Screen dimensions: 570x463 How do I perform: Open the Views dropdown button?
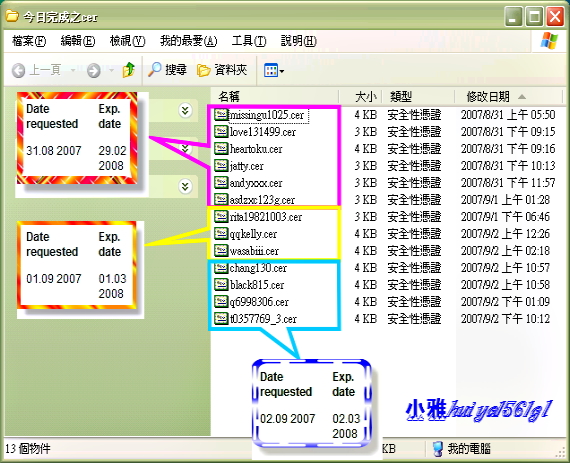[273, 70]
